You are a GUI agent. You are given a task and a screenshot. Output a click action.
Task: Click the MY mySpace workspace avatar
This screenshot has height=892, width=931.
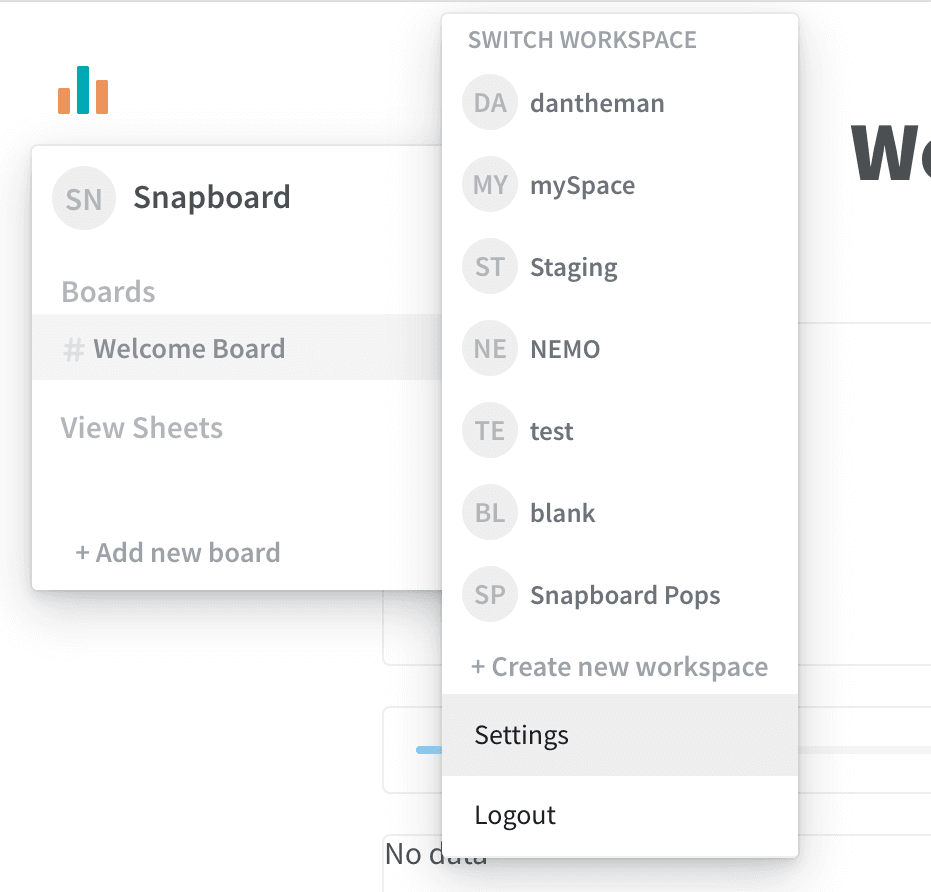tap(489, 184)
